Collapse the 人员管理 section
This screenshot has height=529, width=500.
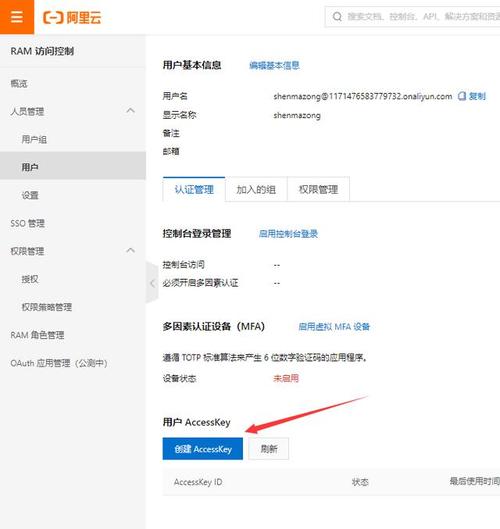[131, 111]
